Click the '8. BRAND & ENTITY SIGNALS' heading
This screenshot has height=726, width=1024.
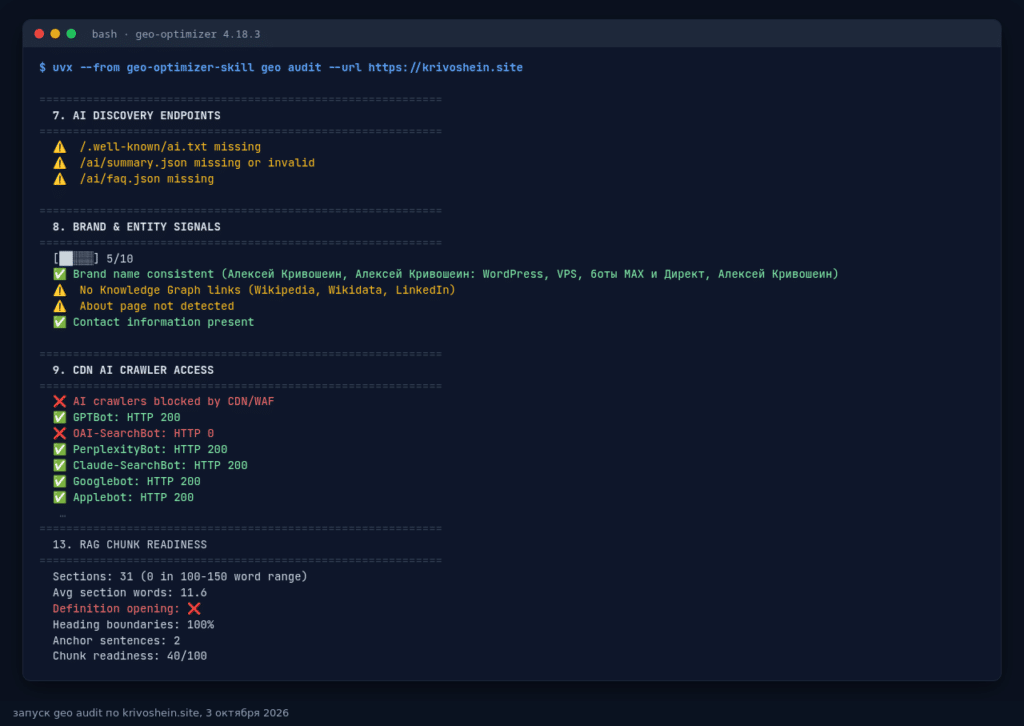tap(136, 227)
